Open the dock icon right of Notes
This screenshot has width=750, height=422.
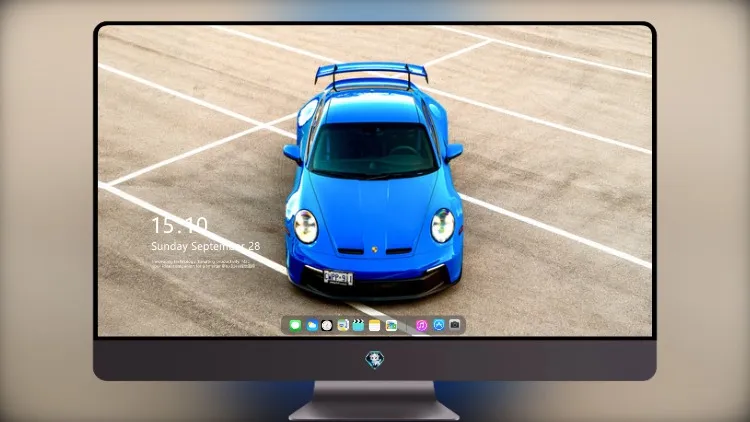(x=391, y=325)
